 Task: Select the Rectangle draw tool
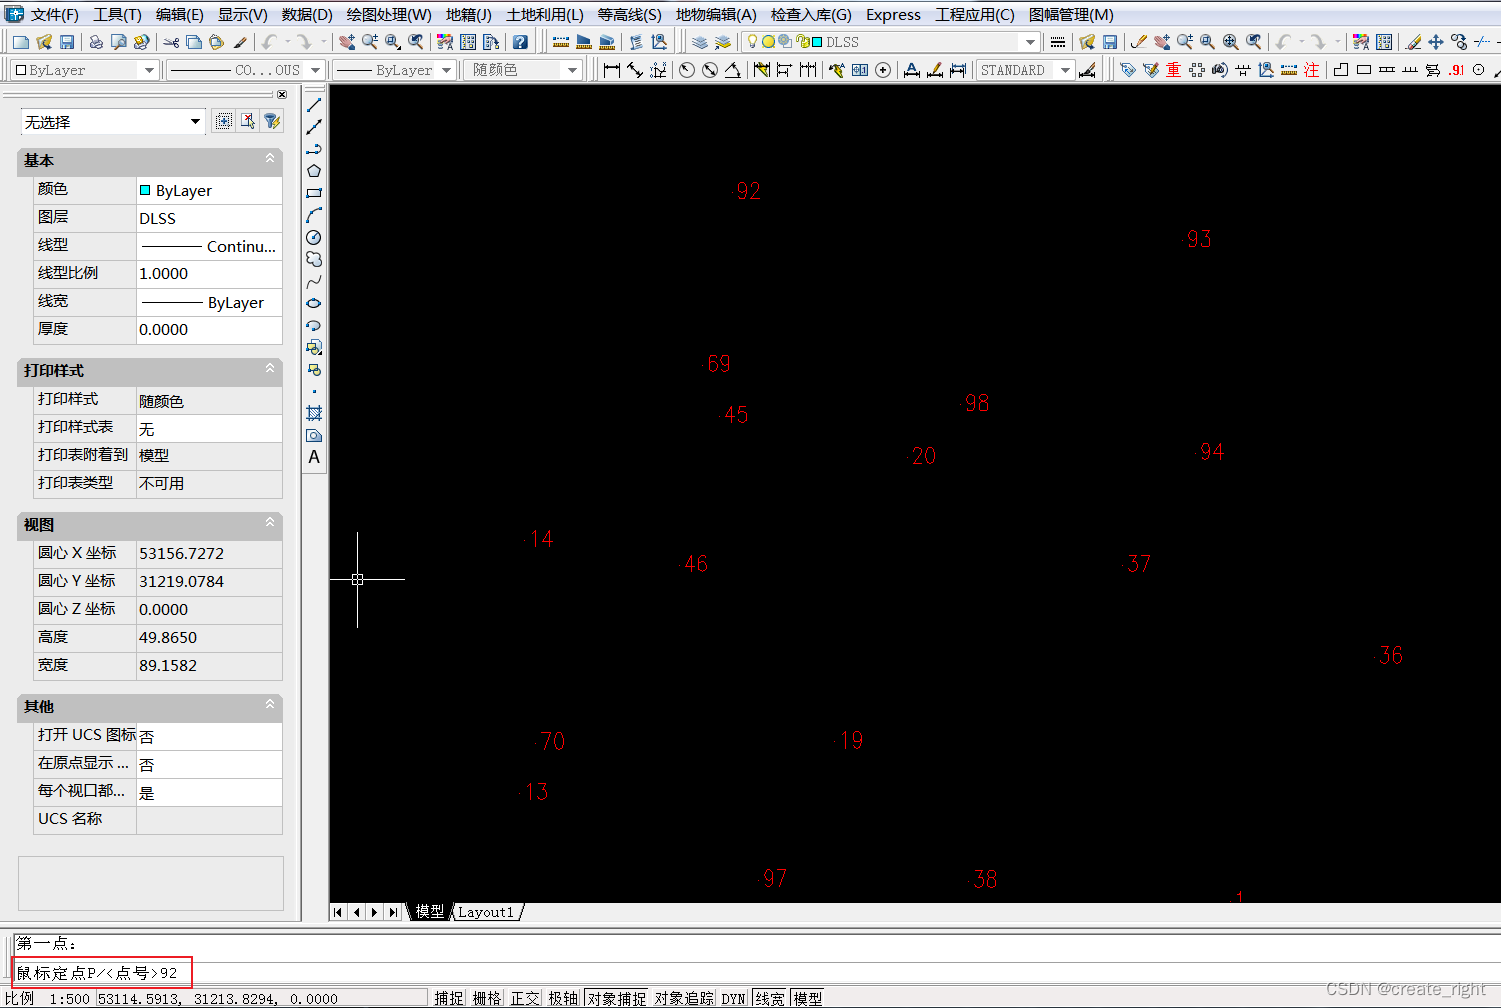tap(314, 193)
